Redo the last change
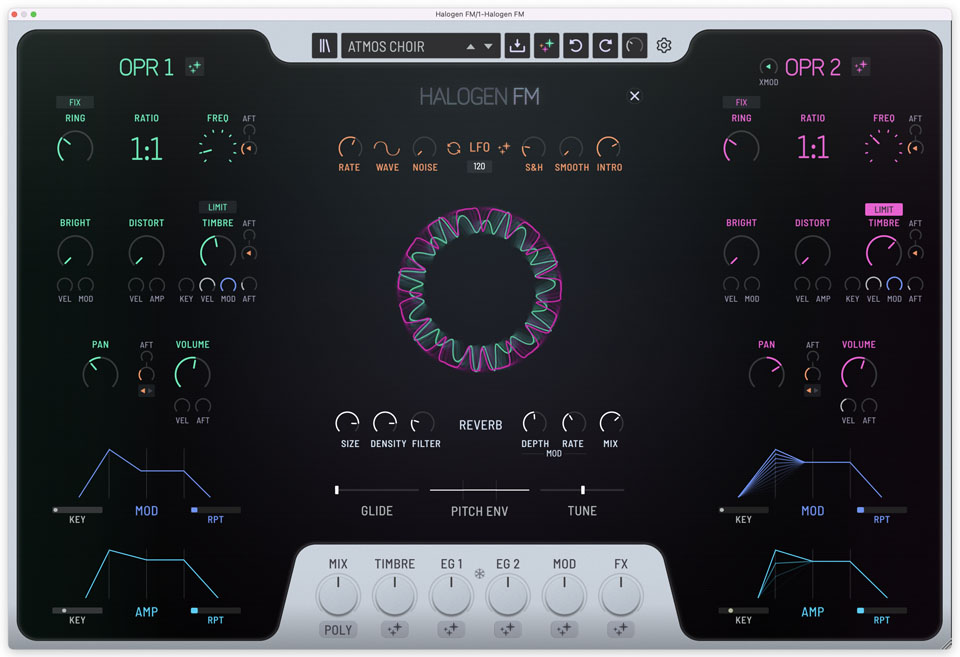960x657 pixels. (605, 46)
